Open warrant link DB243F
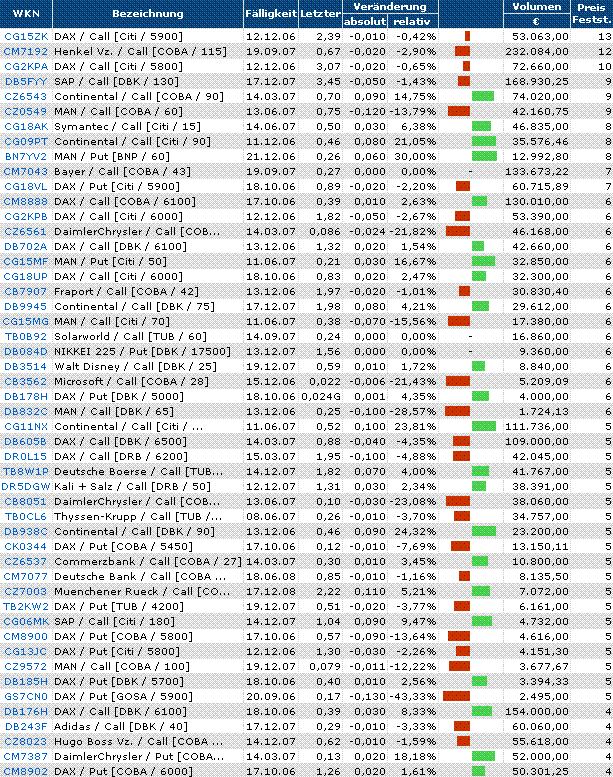613x777 pixels. click(x=26, y=726)
